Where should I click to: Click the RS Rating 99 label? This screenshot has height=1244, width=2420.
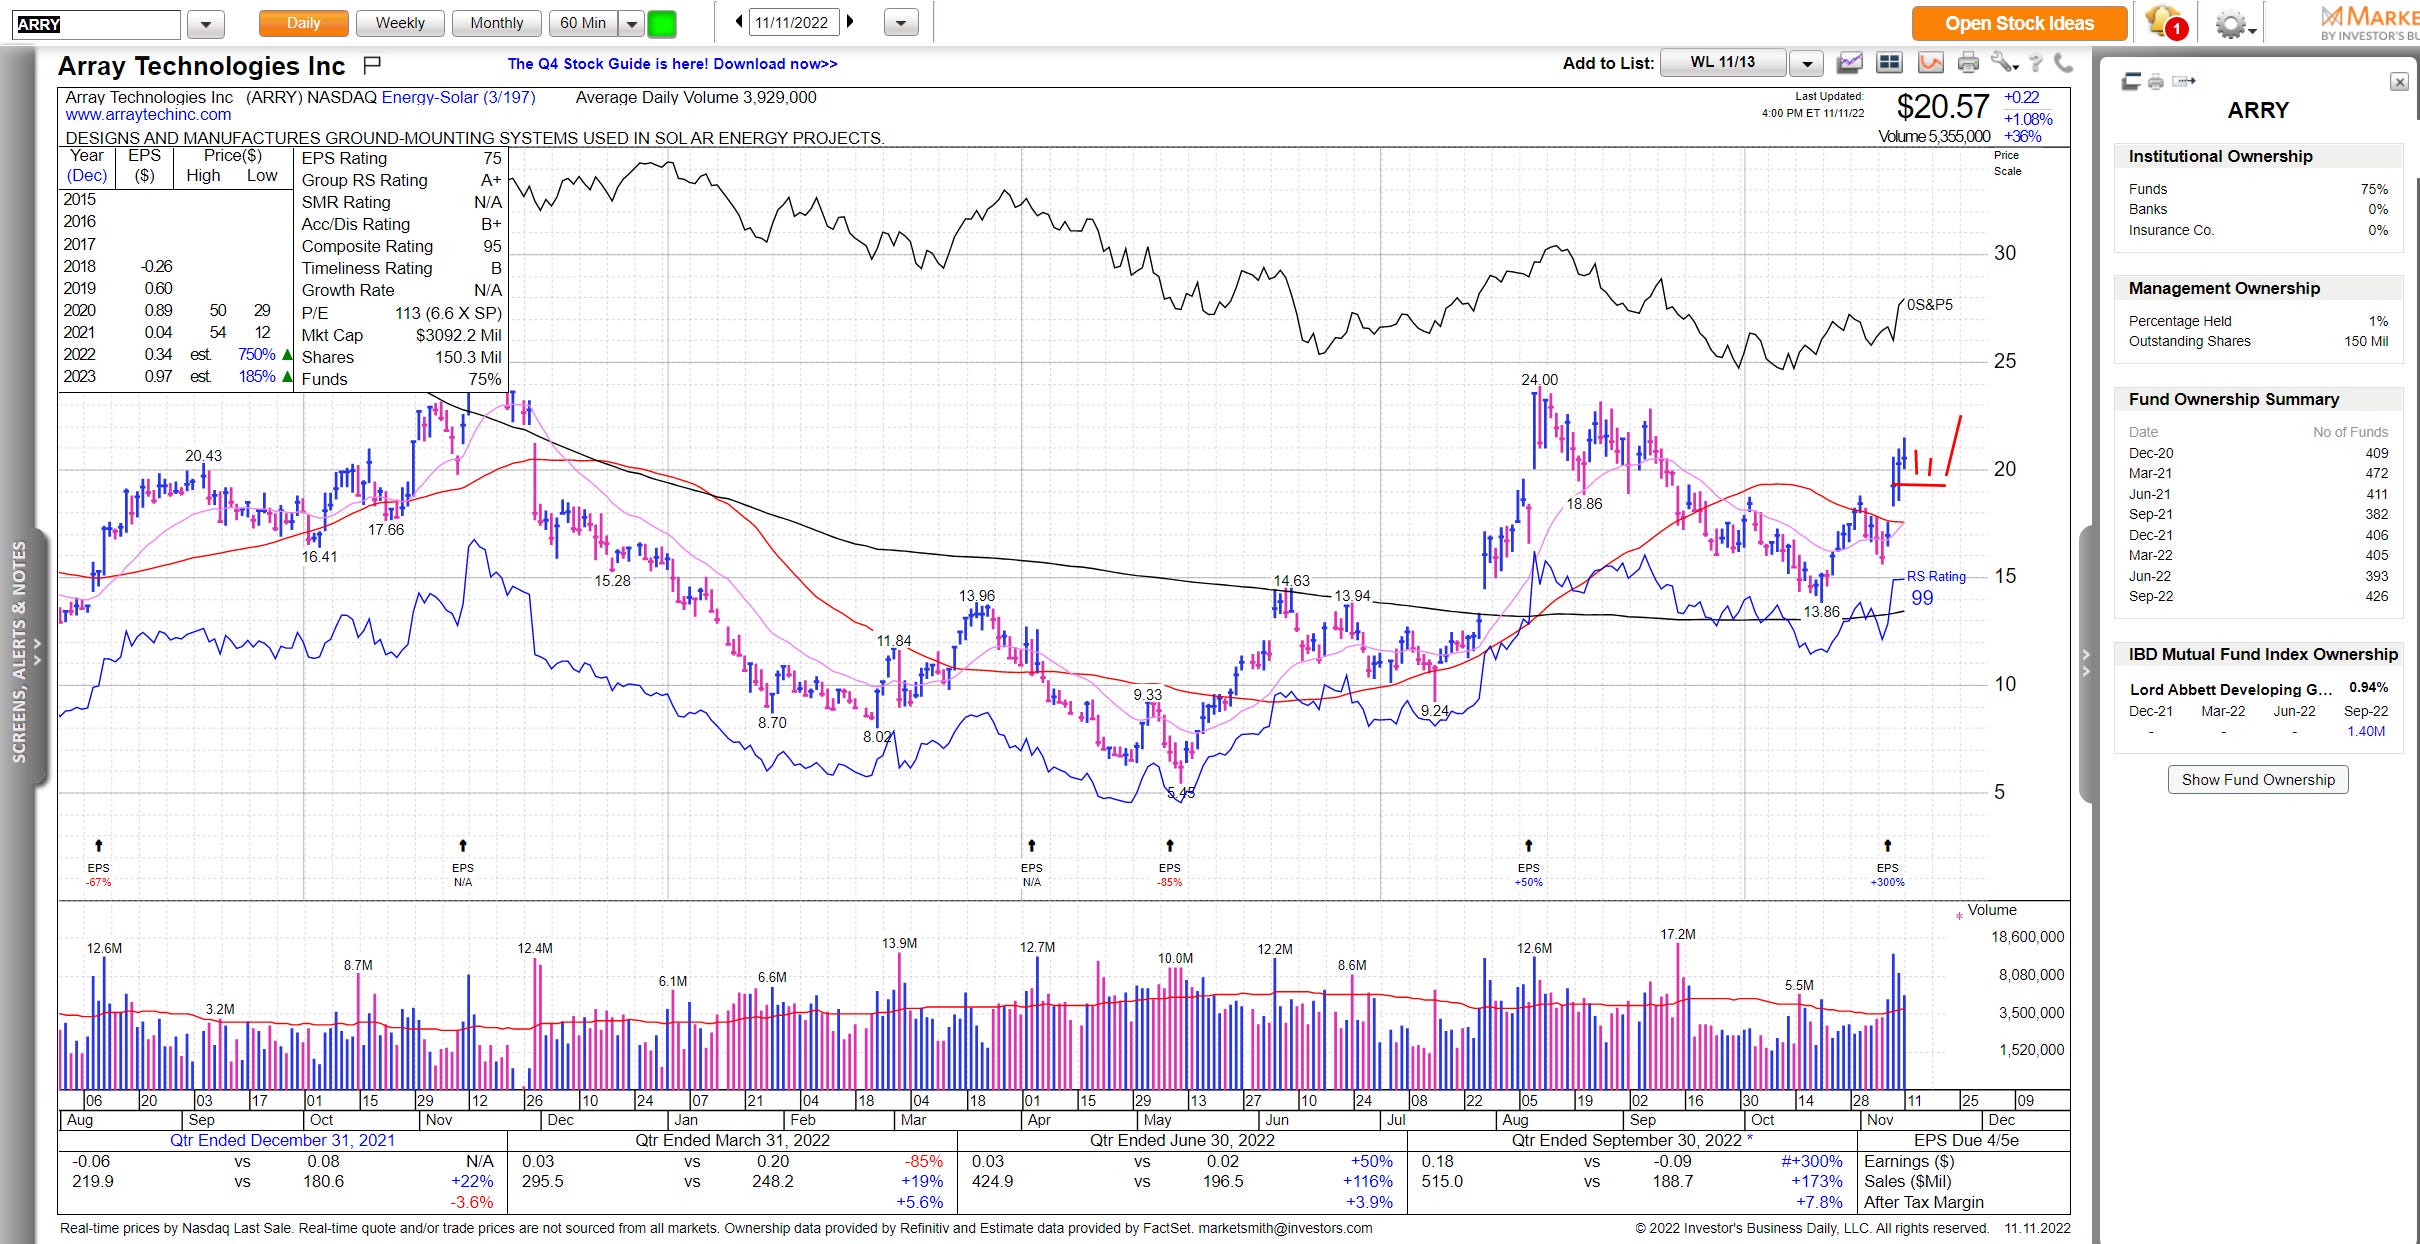click(1935, 588)
